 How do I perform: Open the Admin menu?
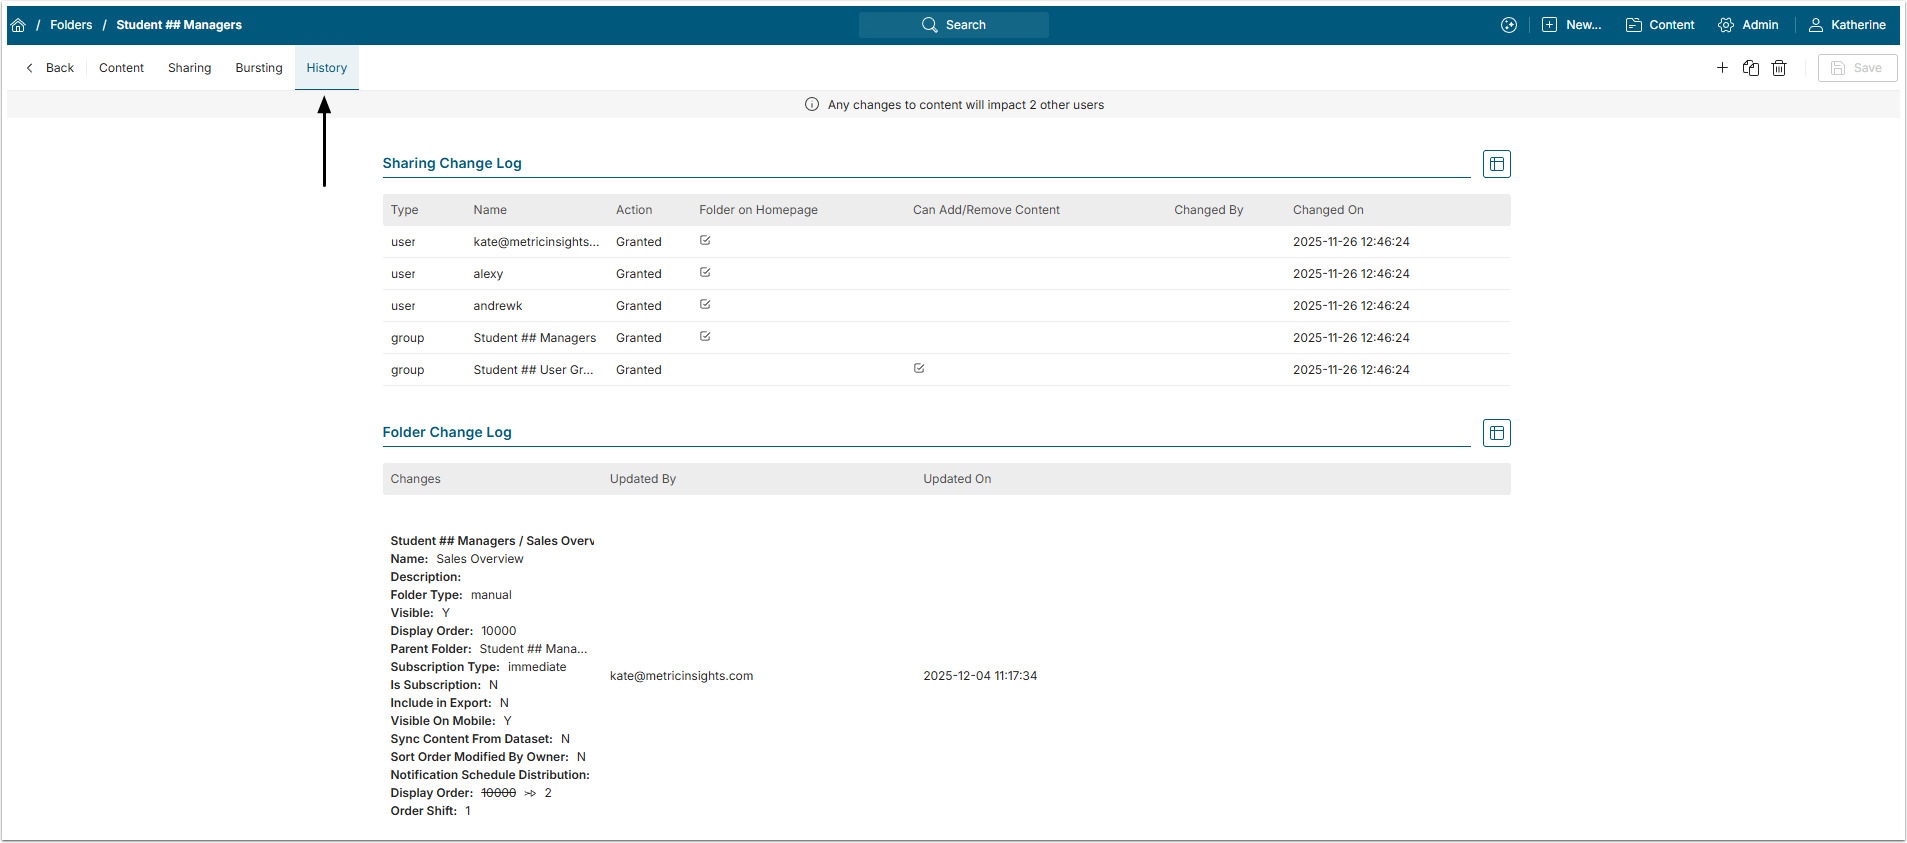click(1748, 25)
